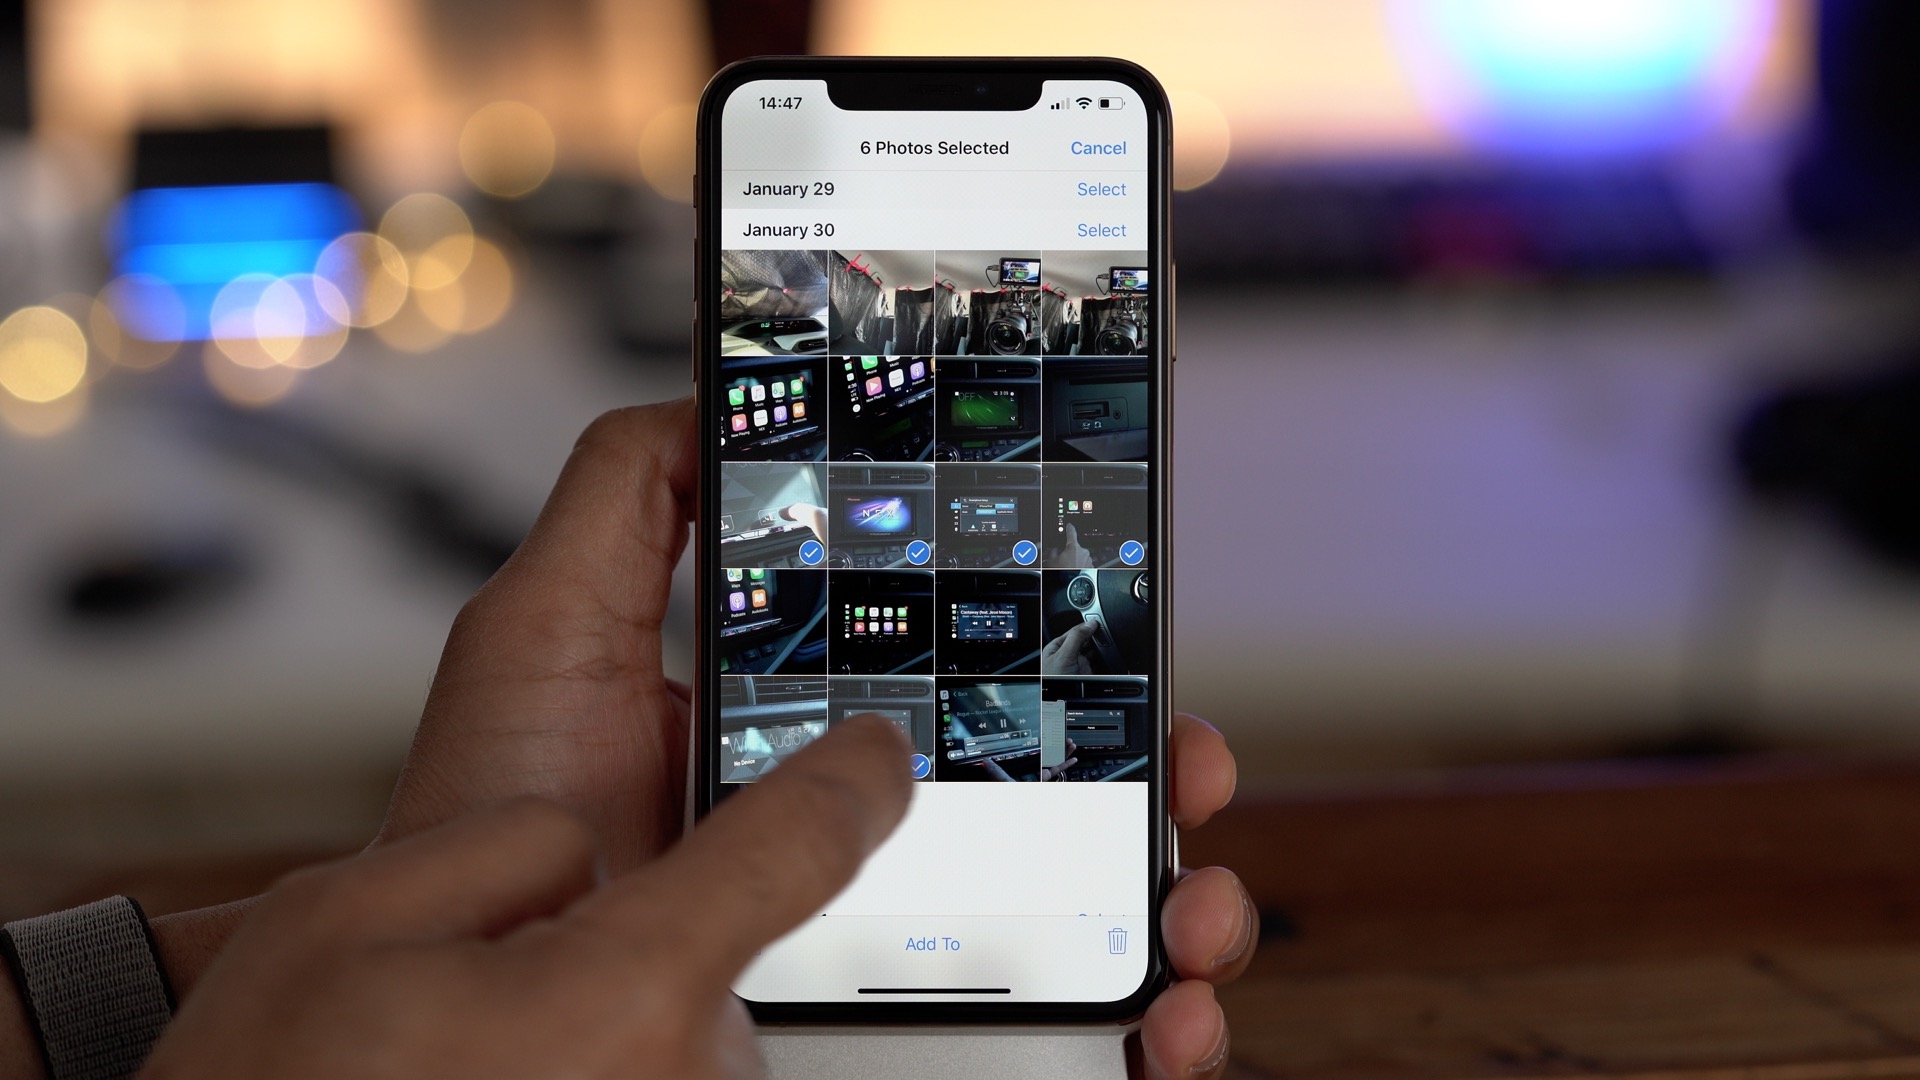Tap the WiFi status icon in status bar
Viewport: 1920px width, 1080px height.
pyautogui.click(x=1083, y=103)
